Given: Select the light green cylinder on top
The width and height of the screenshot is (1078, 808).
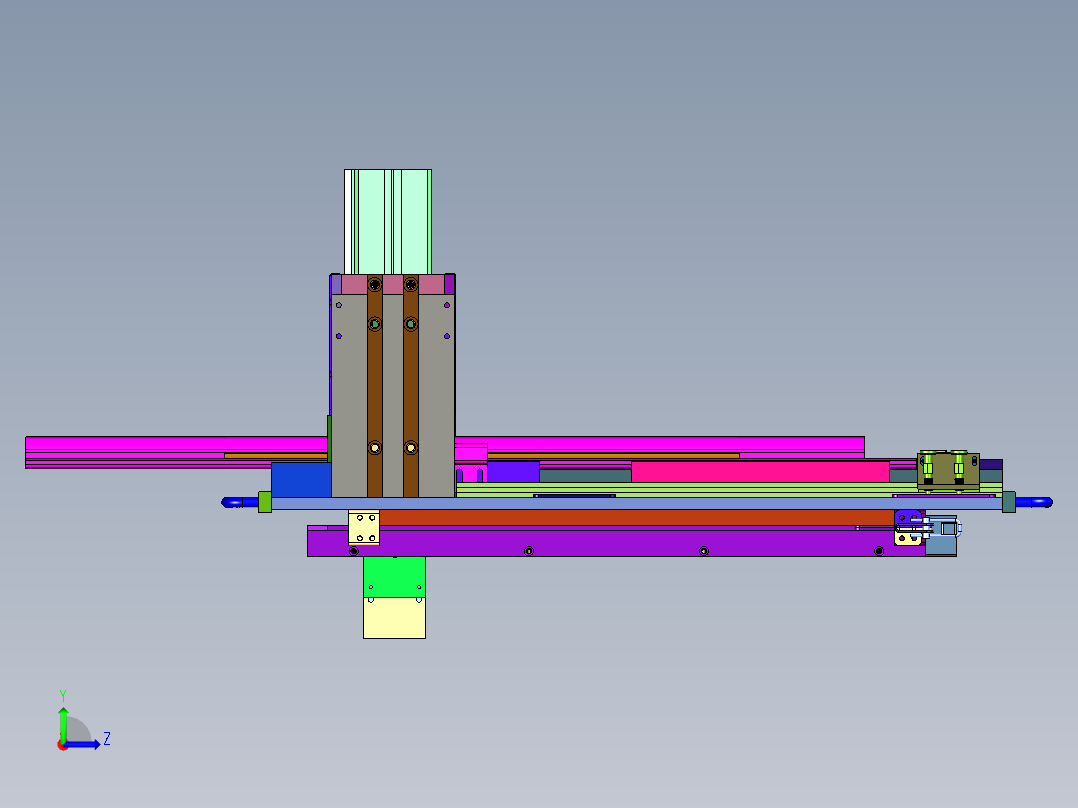Looking at the screenshot, I should pos(388,221).
